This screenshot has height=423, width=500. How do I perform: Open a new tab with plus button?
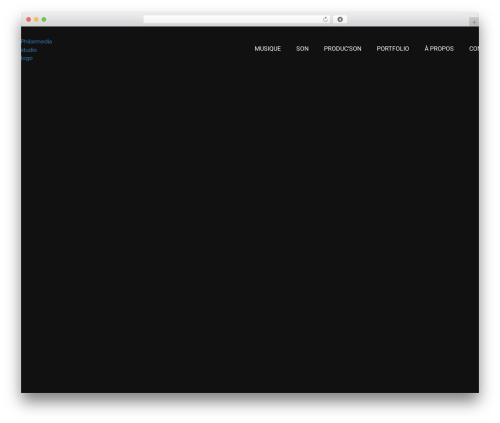474,22
